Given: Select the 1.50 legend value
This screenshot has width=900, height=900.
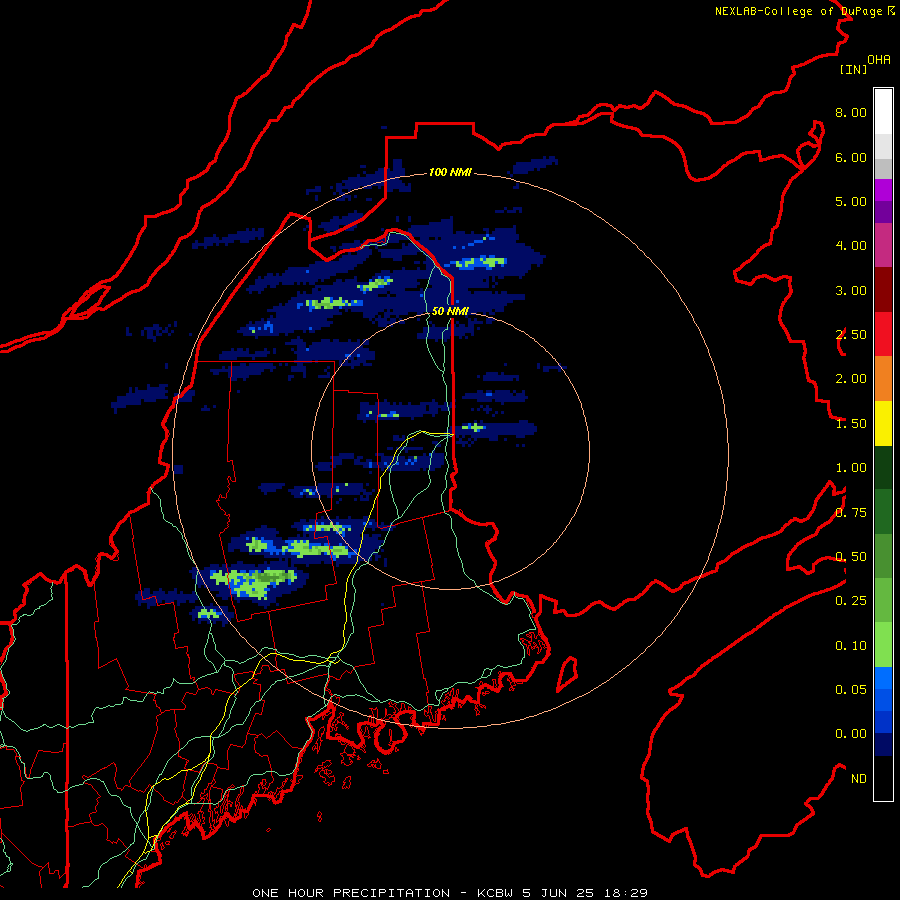Looking at the screenshot, I should [x=851, y=424].
